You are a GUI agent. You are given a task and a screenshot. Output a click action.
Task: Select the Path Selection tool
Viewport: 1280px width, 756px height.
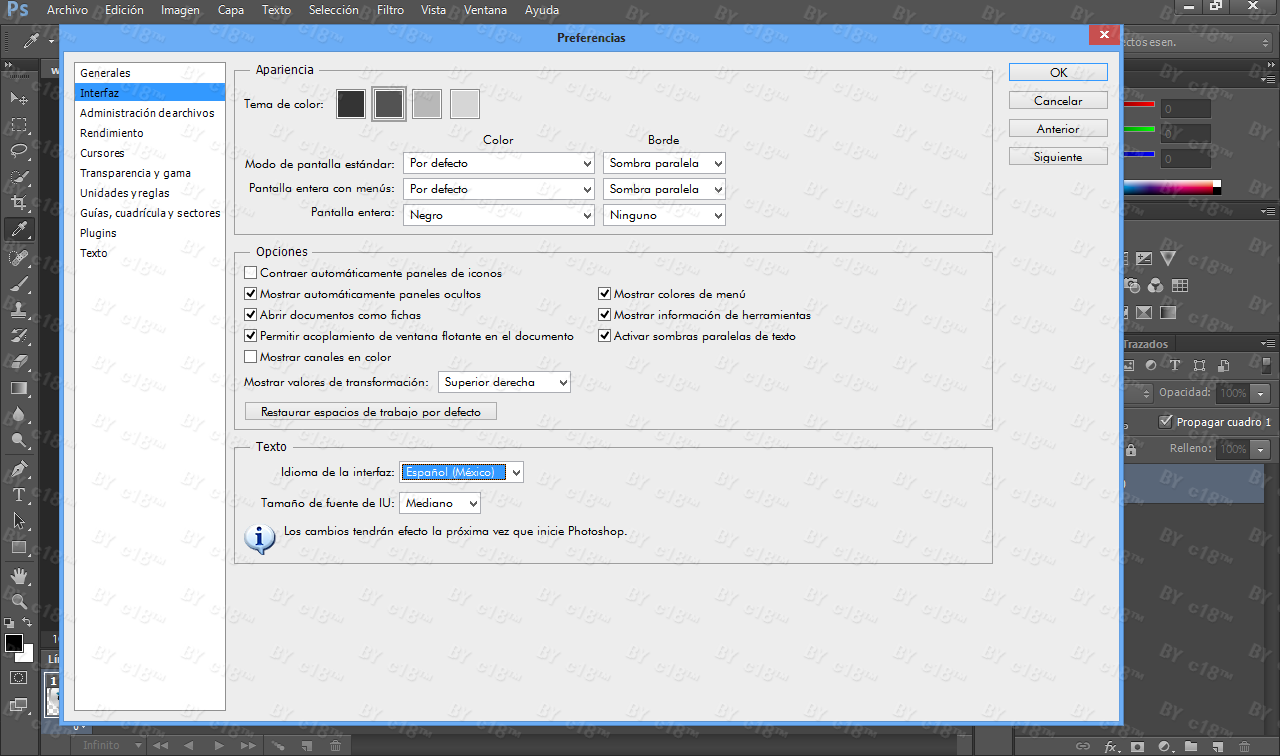(19, 521)
